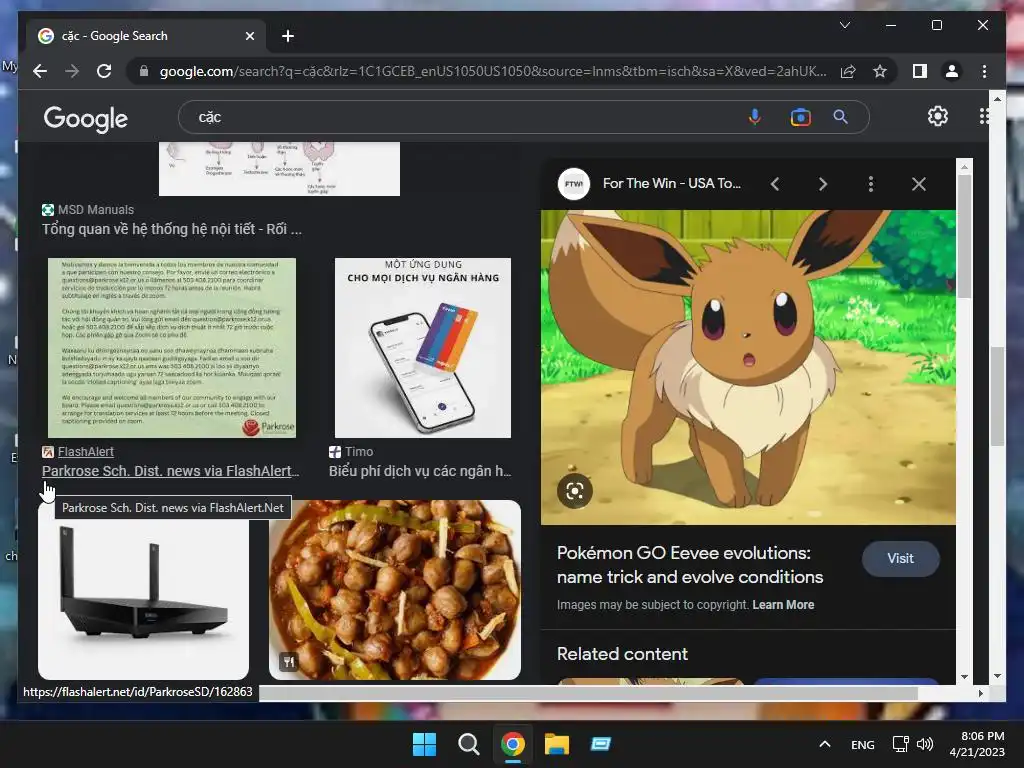Open the Chrome three-dot menu
The image size is (1024, 768).
pyautogui.click(x=984, y=71)
